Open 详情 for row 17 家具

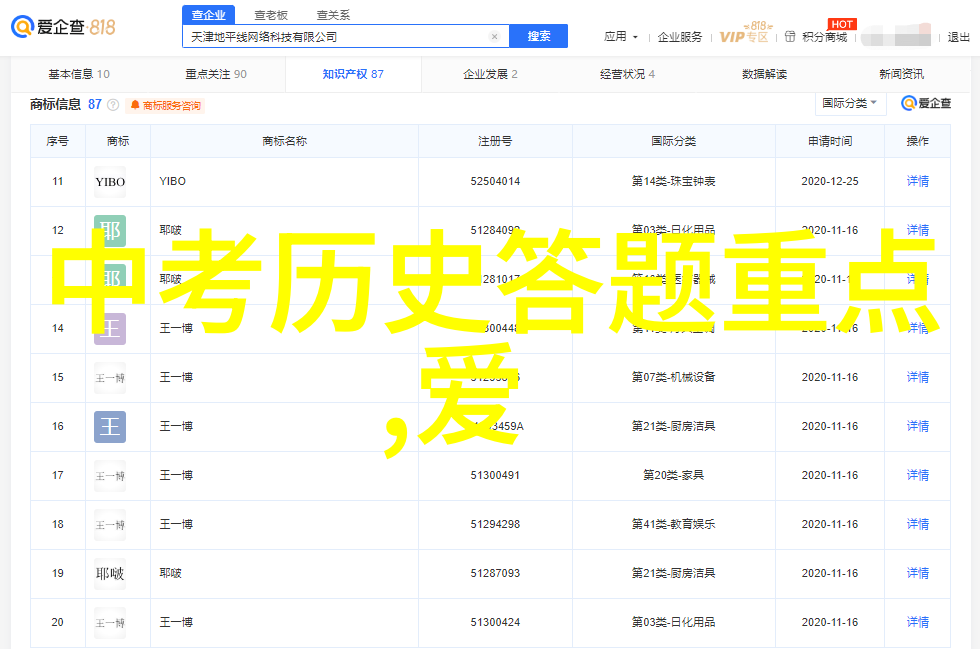coord(918,475)
